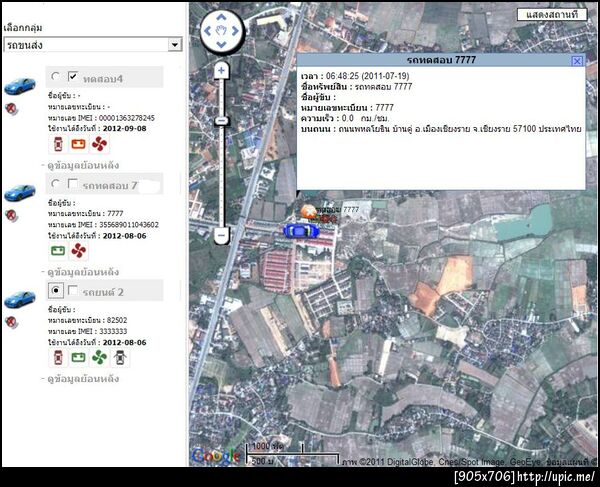The image size is (600, 487).
Task: Click the expiry date 2012-09-08
Action: point(125,129)
